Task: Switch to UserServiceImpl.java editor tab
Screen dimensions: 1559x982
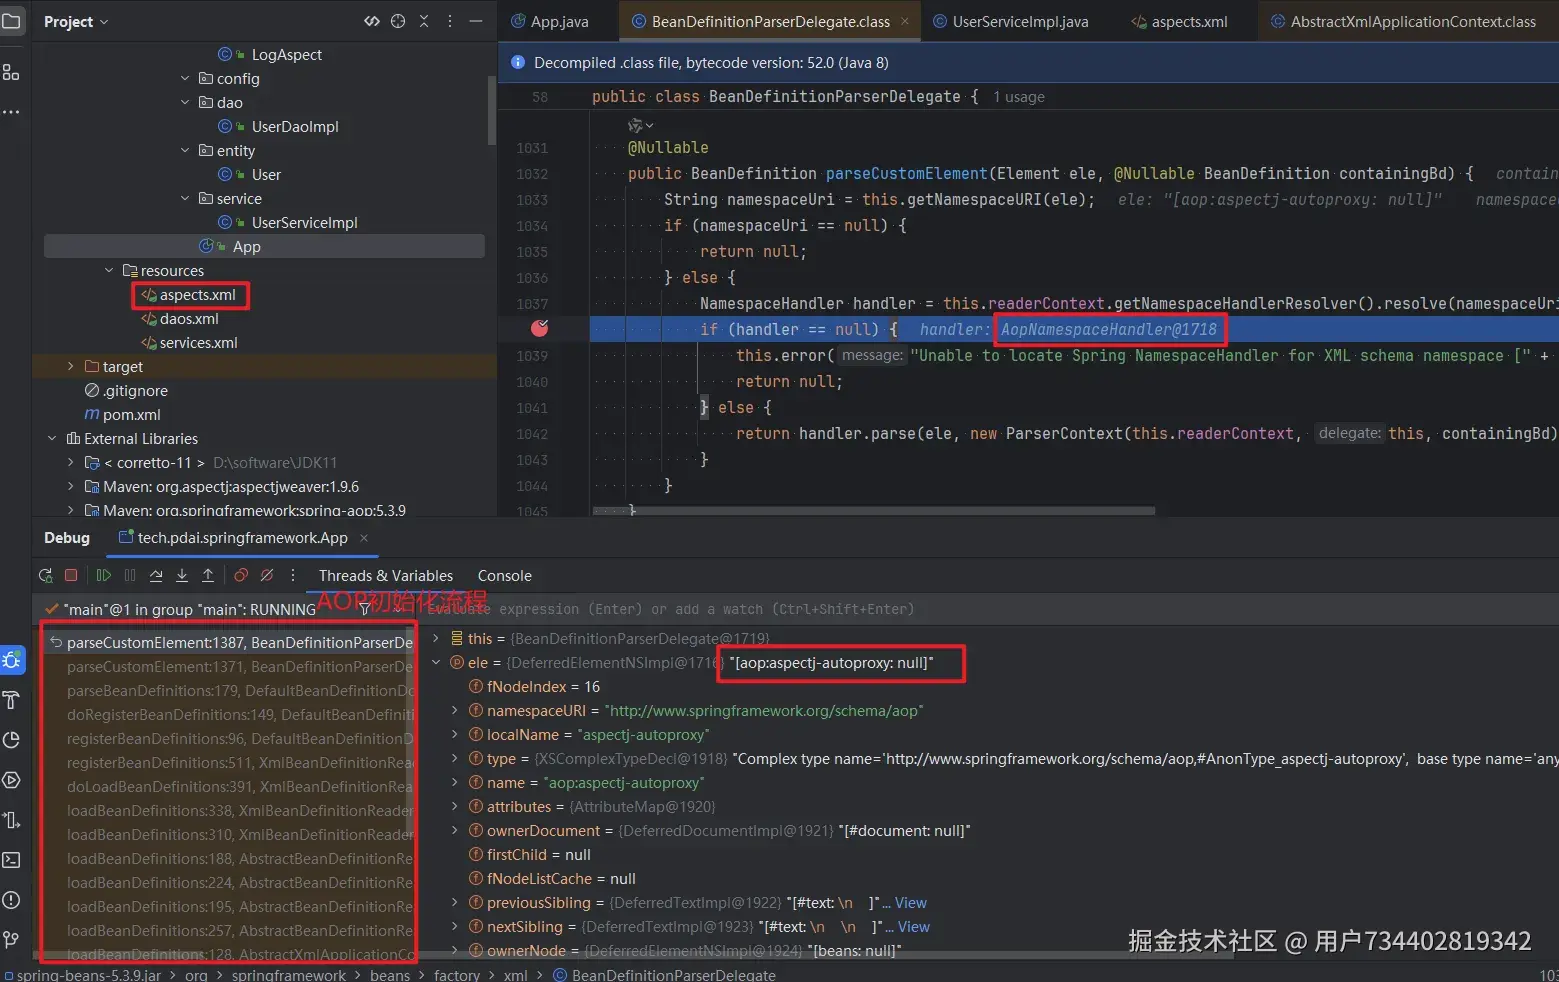Action: (x=1010, y=21)
